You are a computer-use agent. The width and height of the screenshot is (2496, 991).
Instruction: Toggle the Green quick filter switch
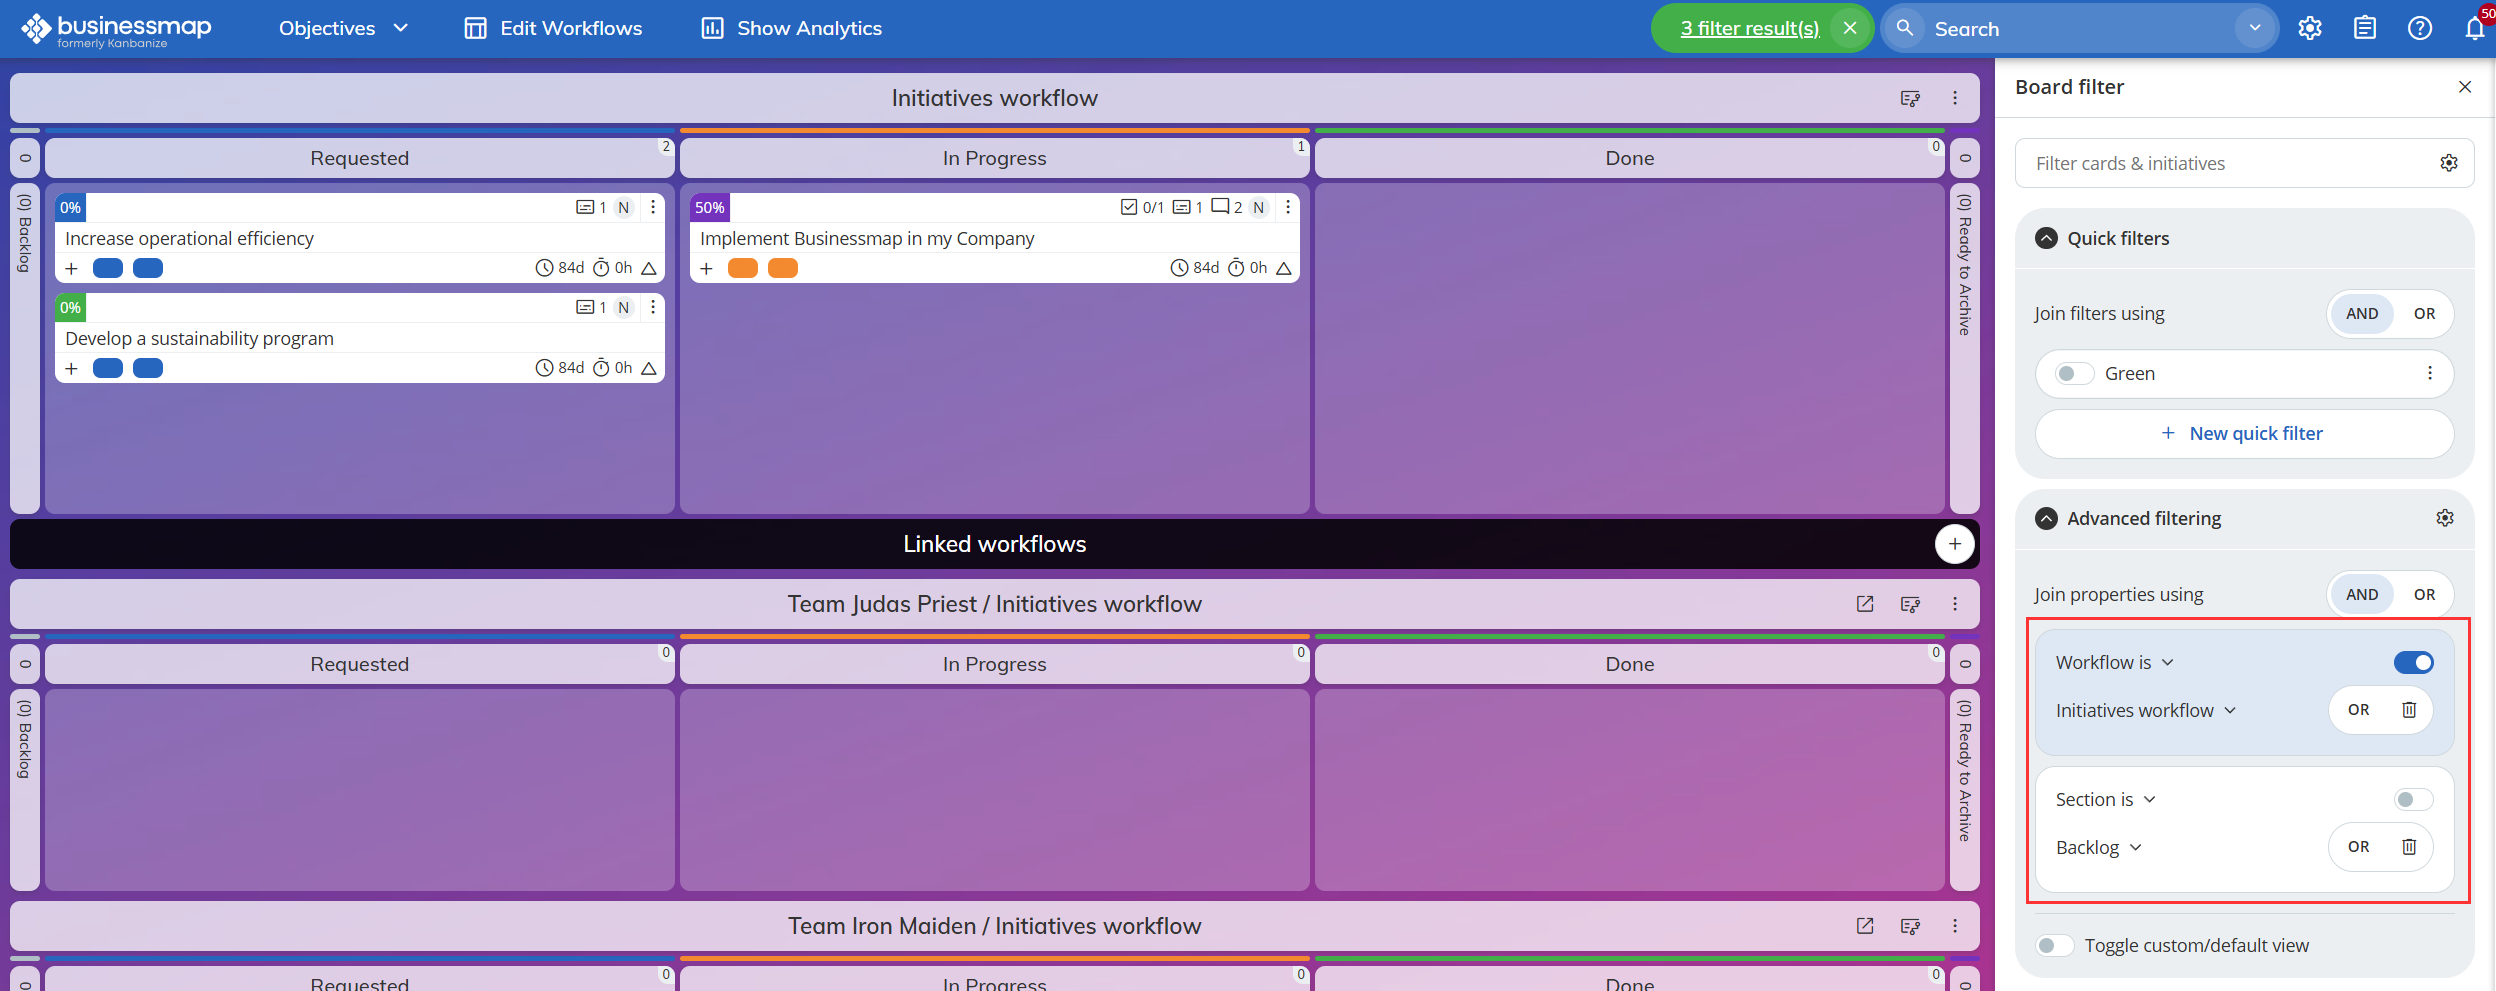point(2074,373)
